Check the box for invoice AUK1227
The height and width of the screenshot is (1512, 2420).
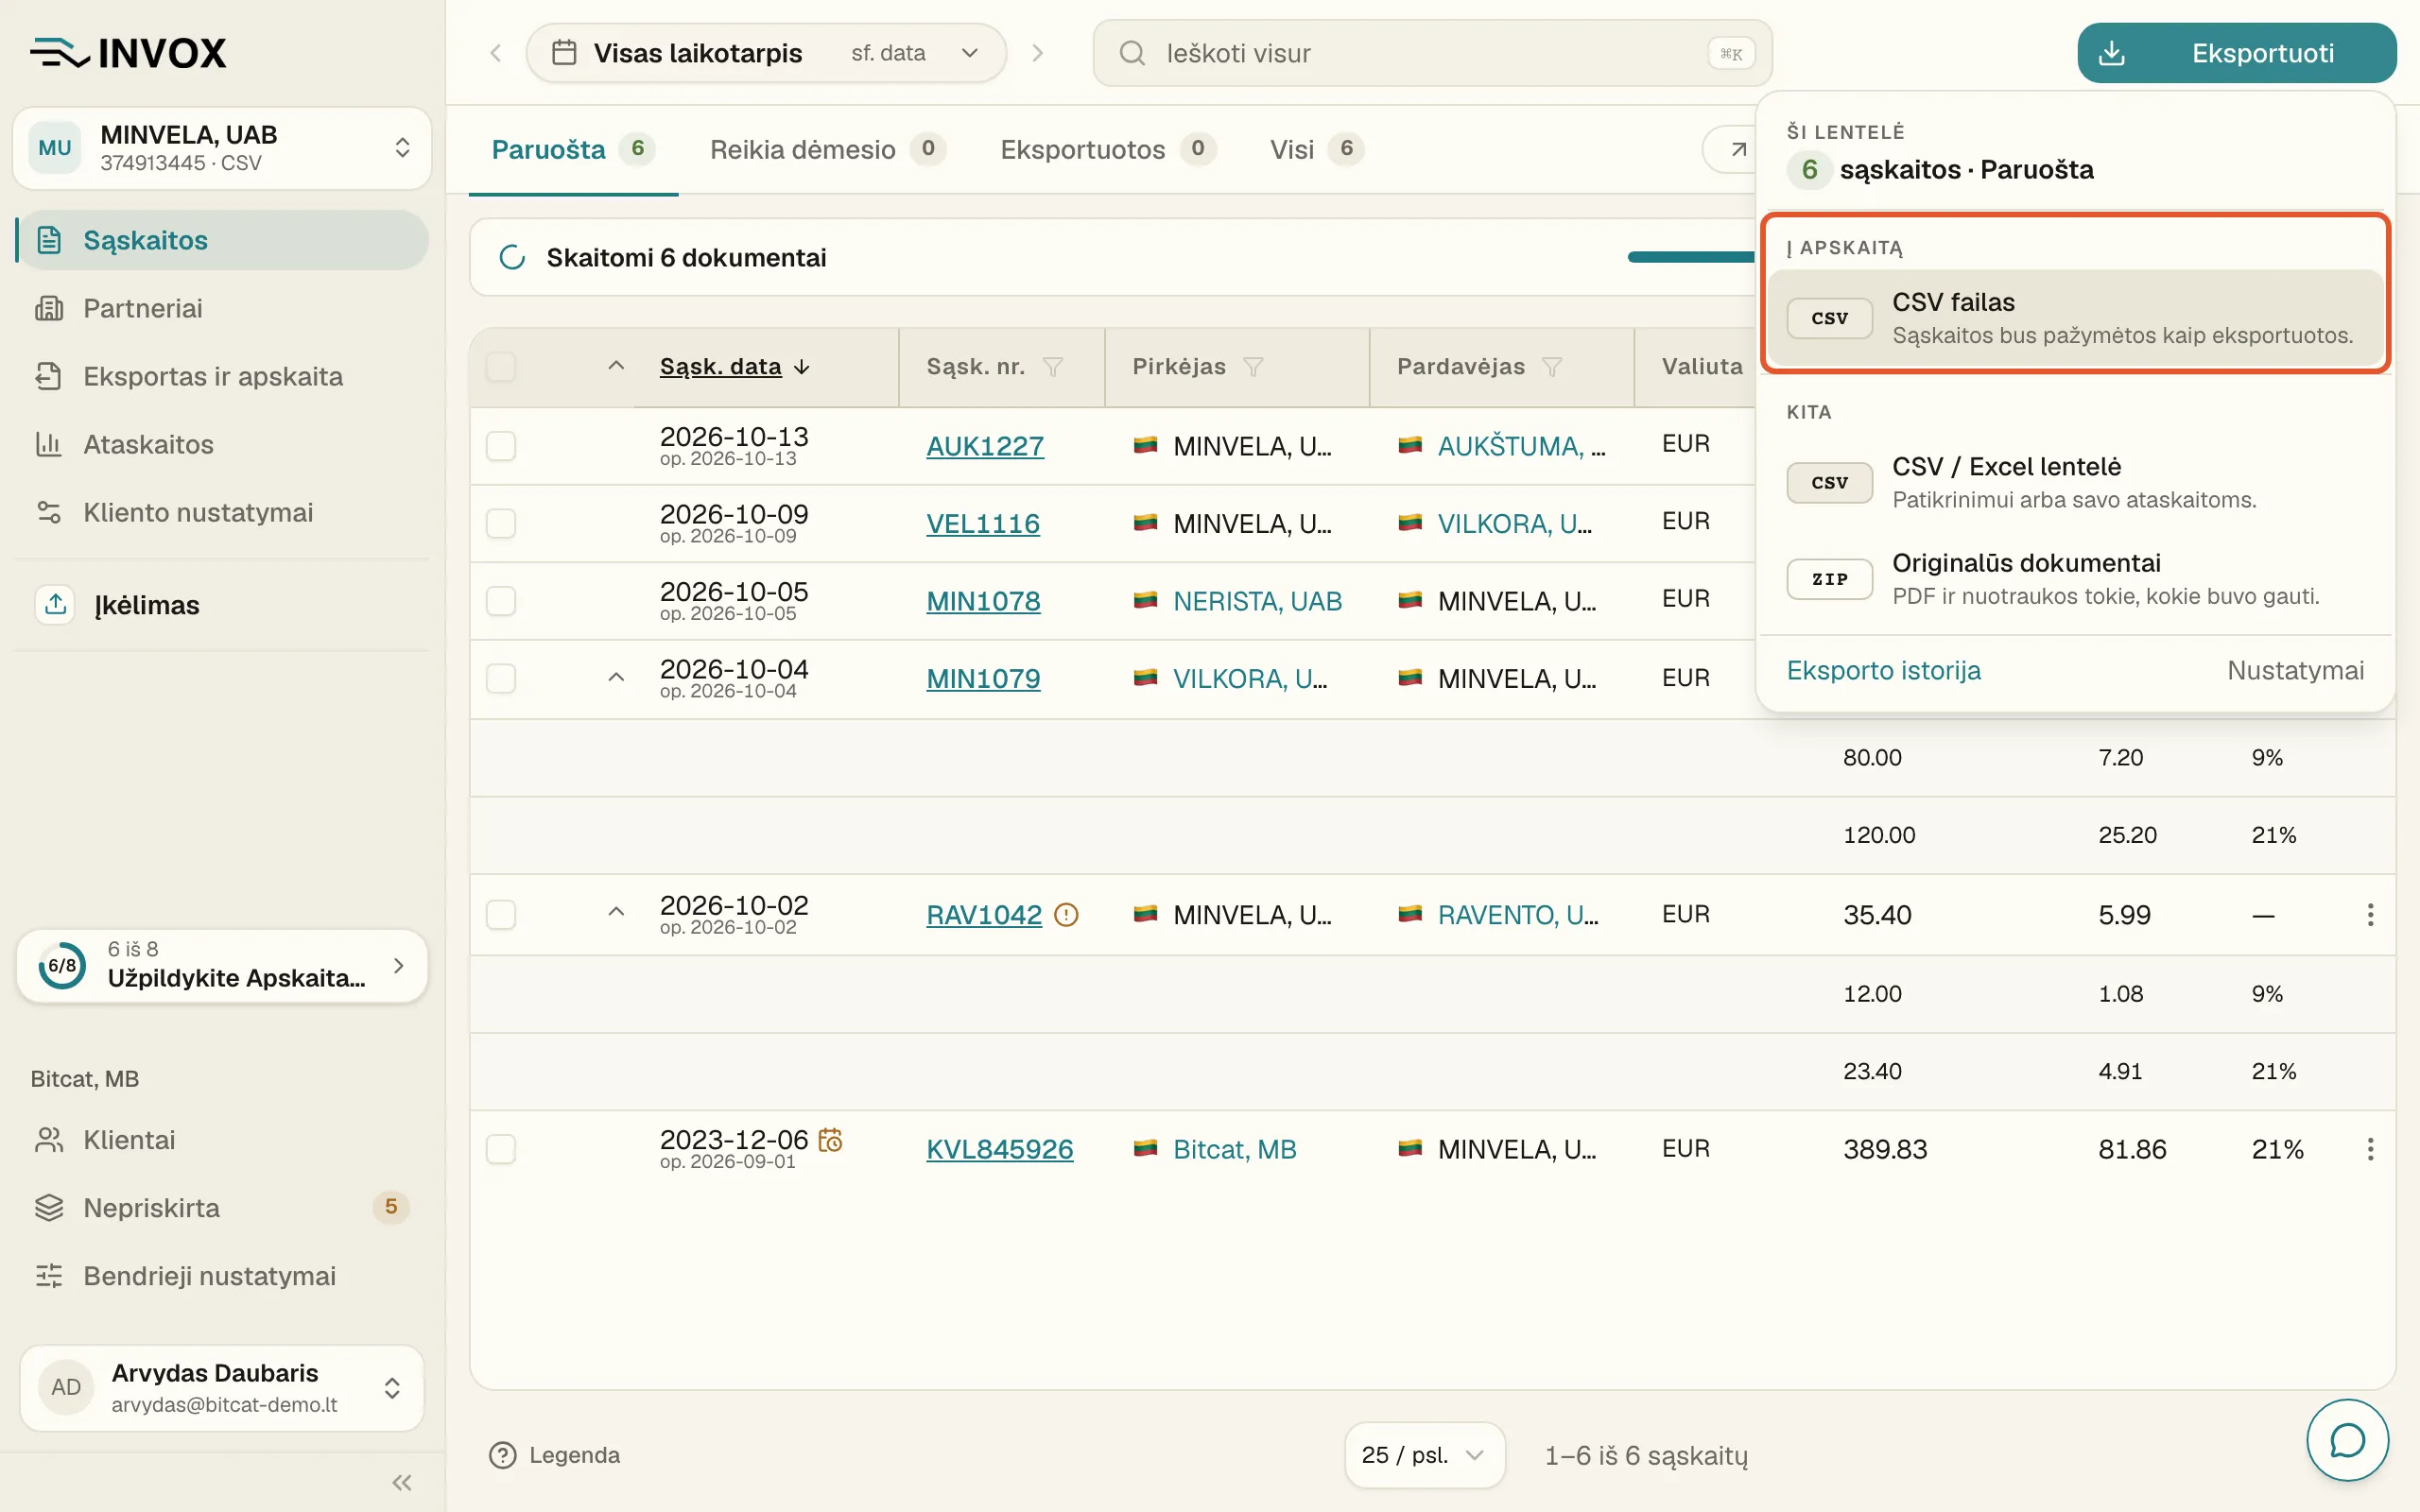(x=501, y=446)
